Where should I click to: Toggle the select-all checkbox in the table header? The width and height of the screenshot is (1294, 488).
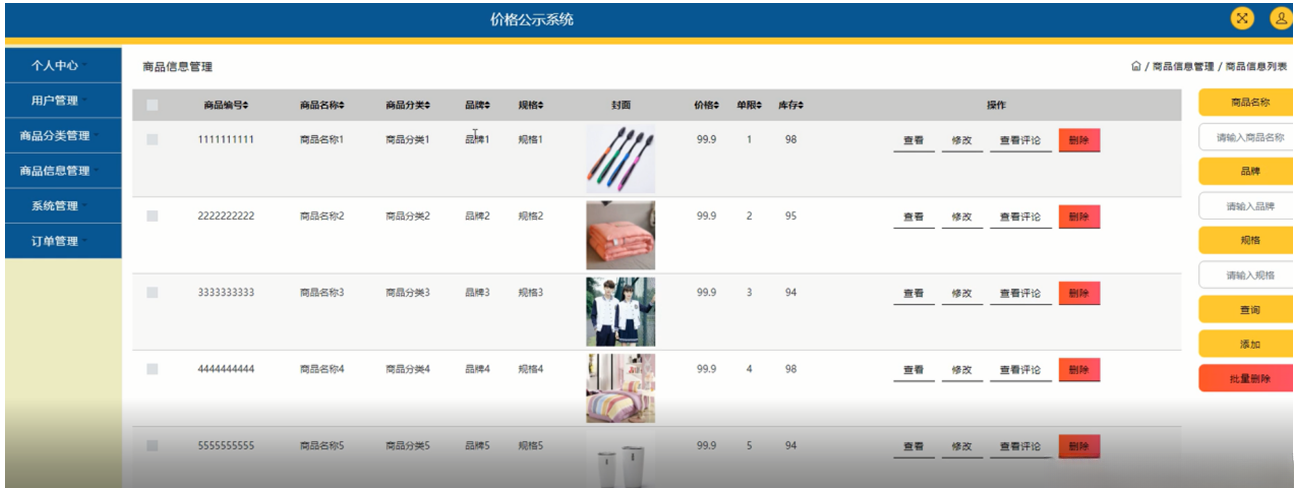(152, 105)
